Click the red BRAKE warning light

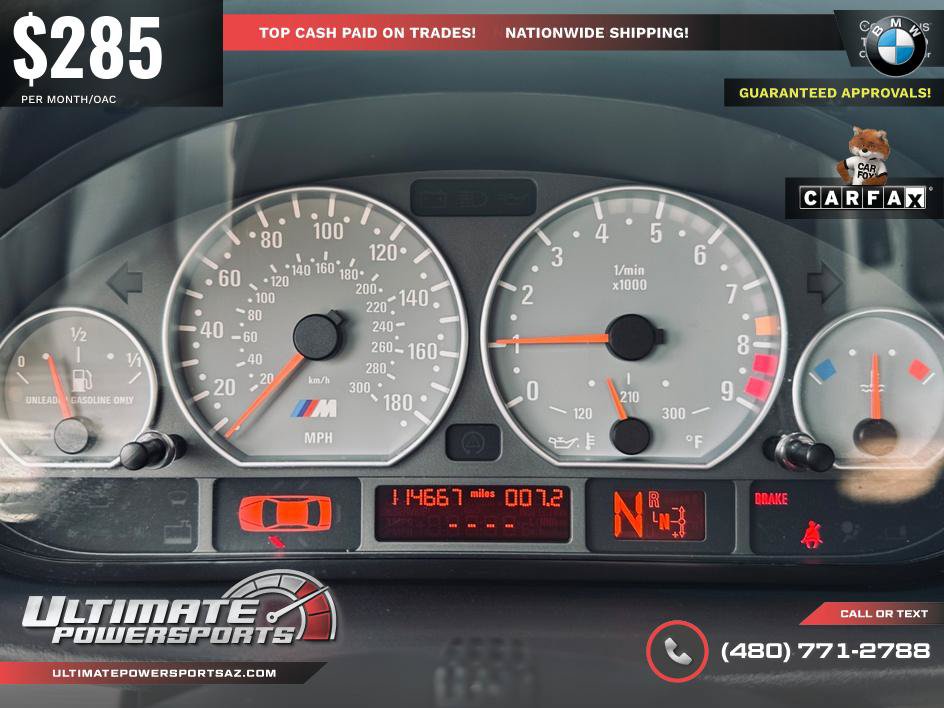tap(771, 498)
